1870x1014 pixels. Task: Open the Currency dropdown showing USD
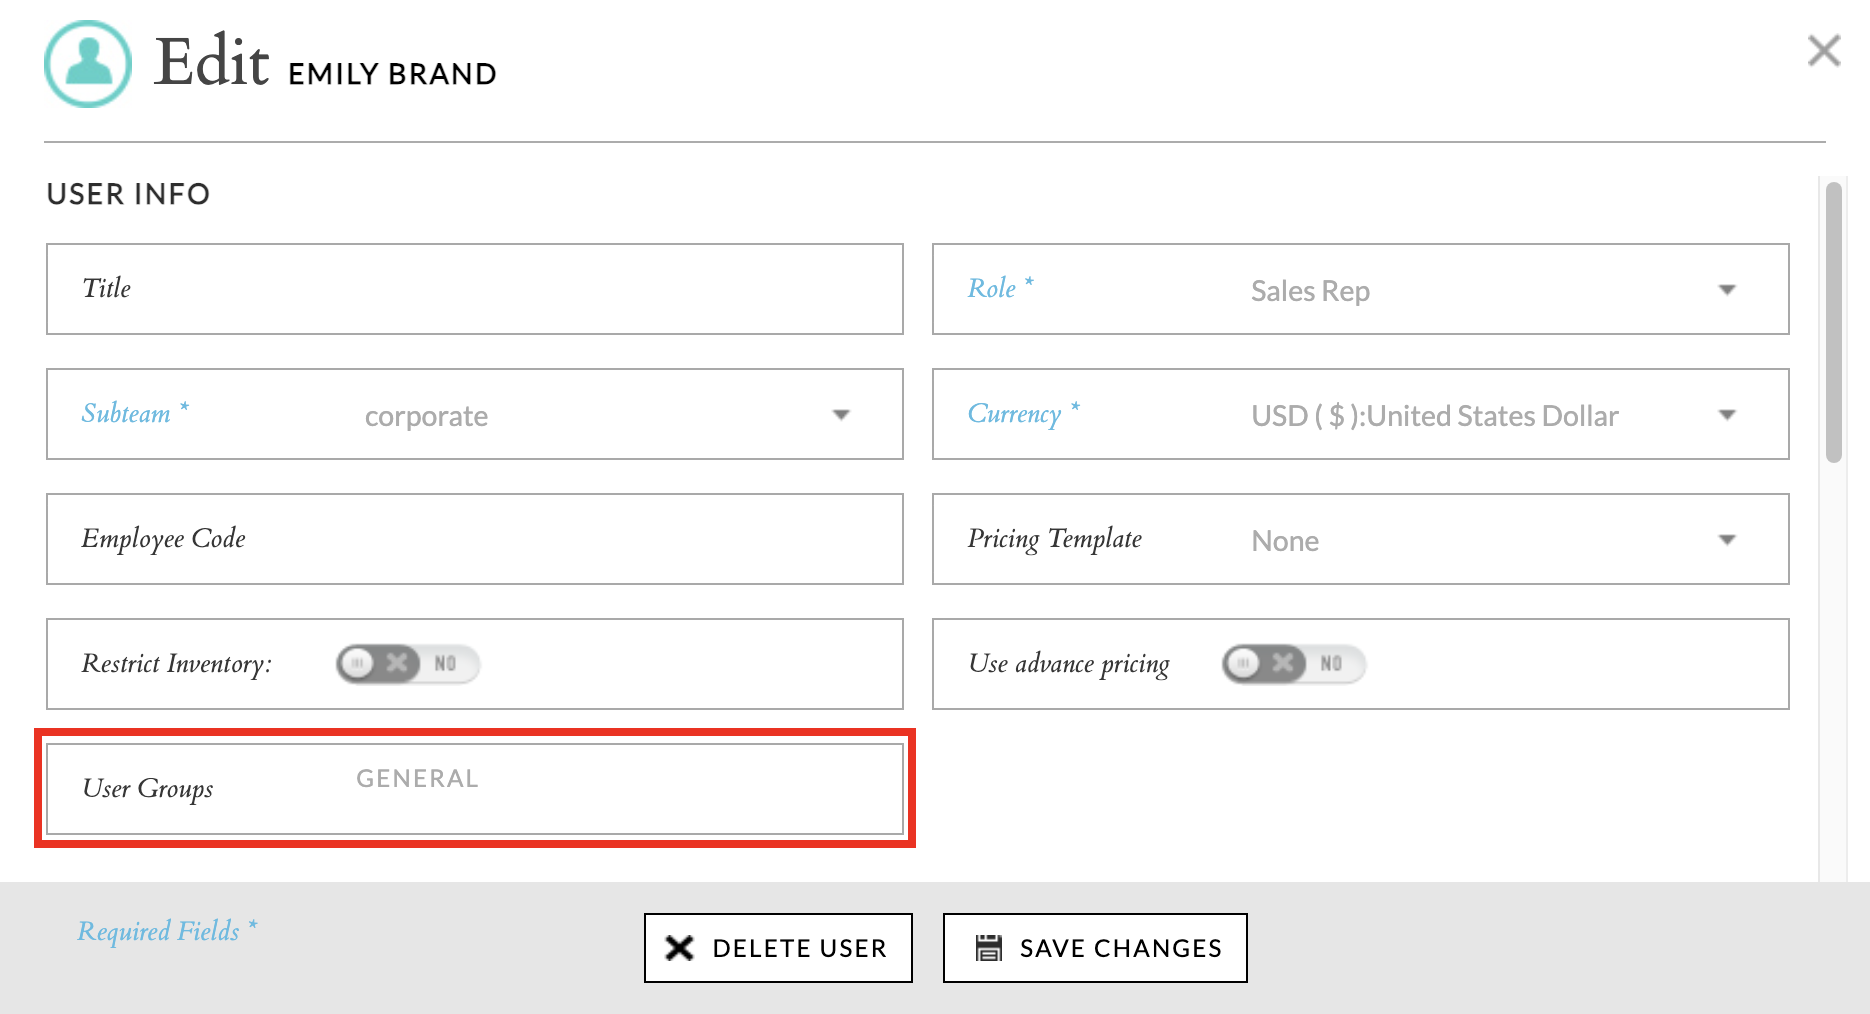[x=1360, y=414]
